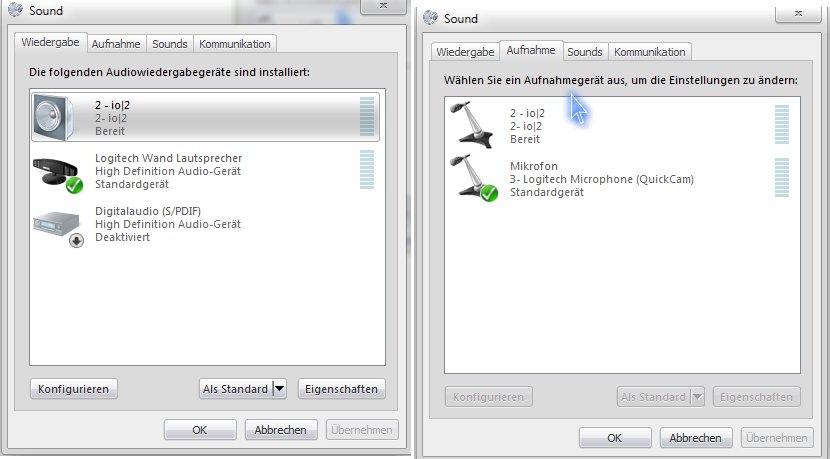
Task: Select the Logitech Microphone (QuickCam) icon
Action: (x=473, y=178)
